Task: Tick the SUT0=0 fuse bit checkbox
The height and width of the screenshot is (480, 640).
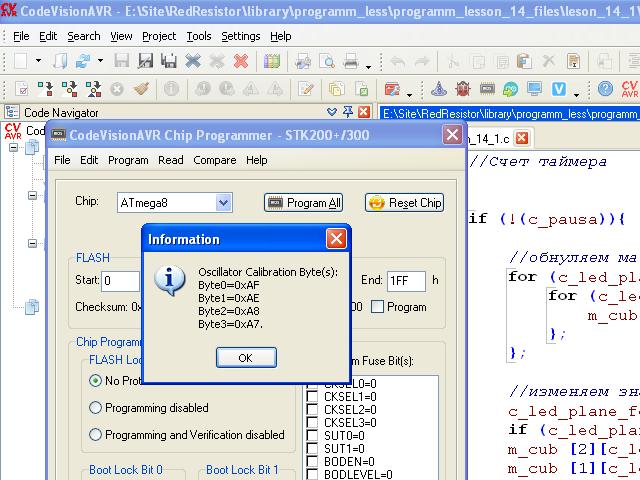Action: click(x=313, y=436)
